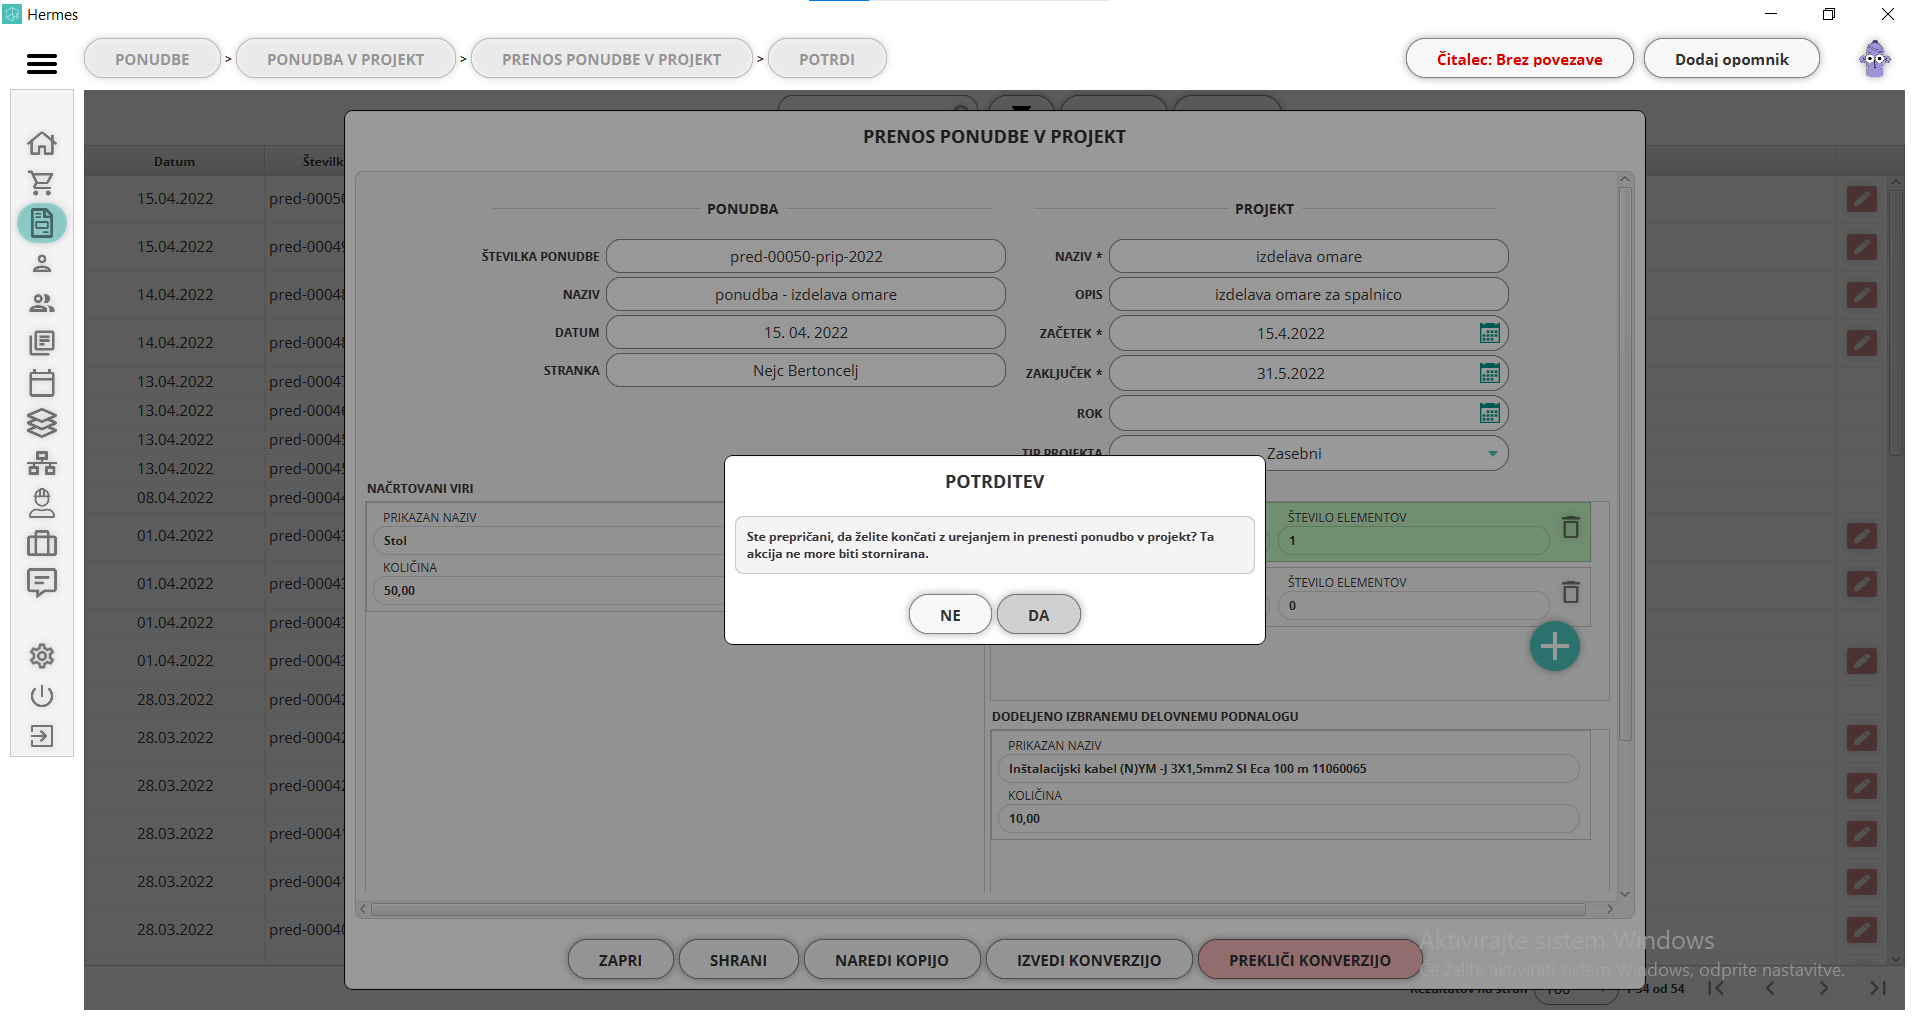This screenshot has width=1920, height=1030.
Task: Open the highlighted offers document icon
Action: pyautogui.click(x=41, y=223)
